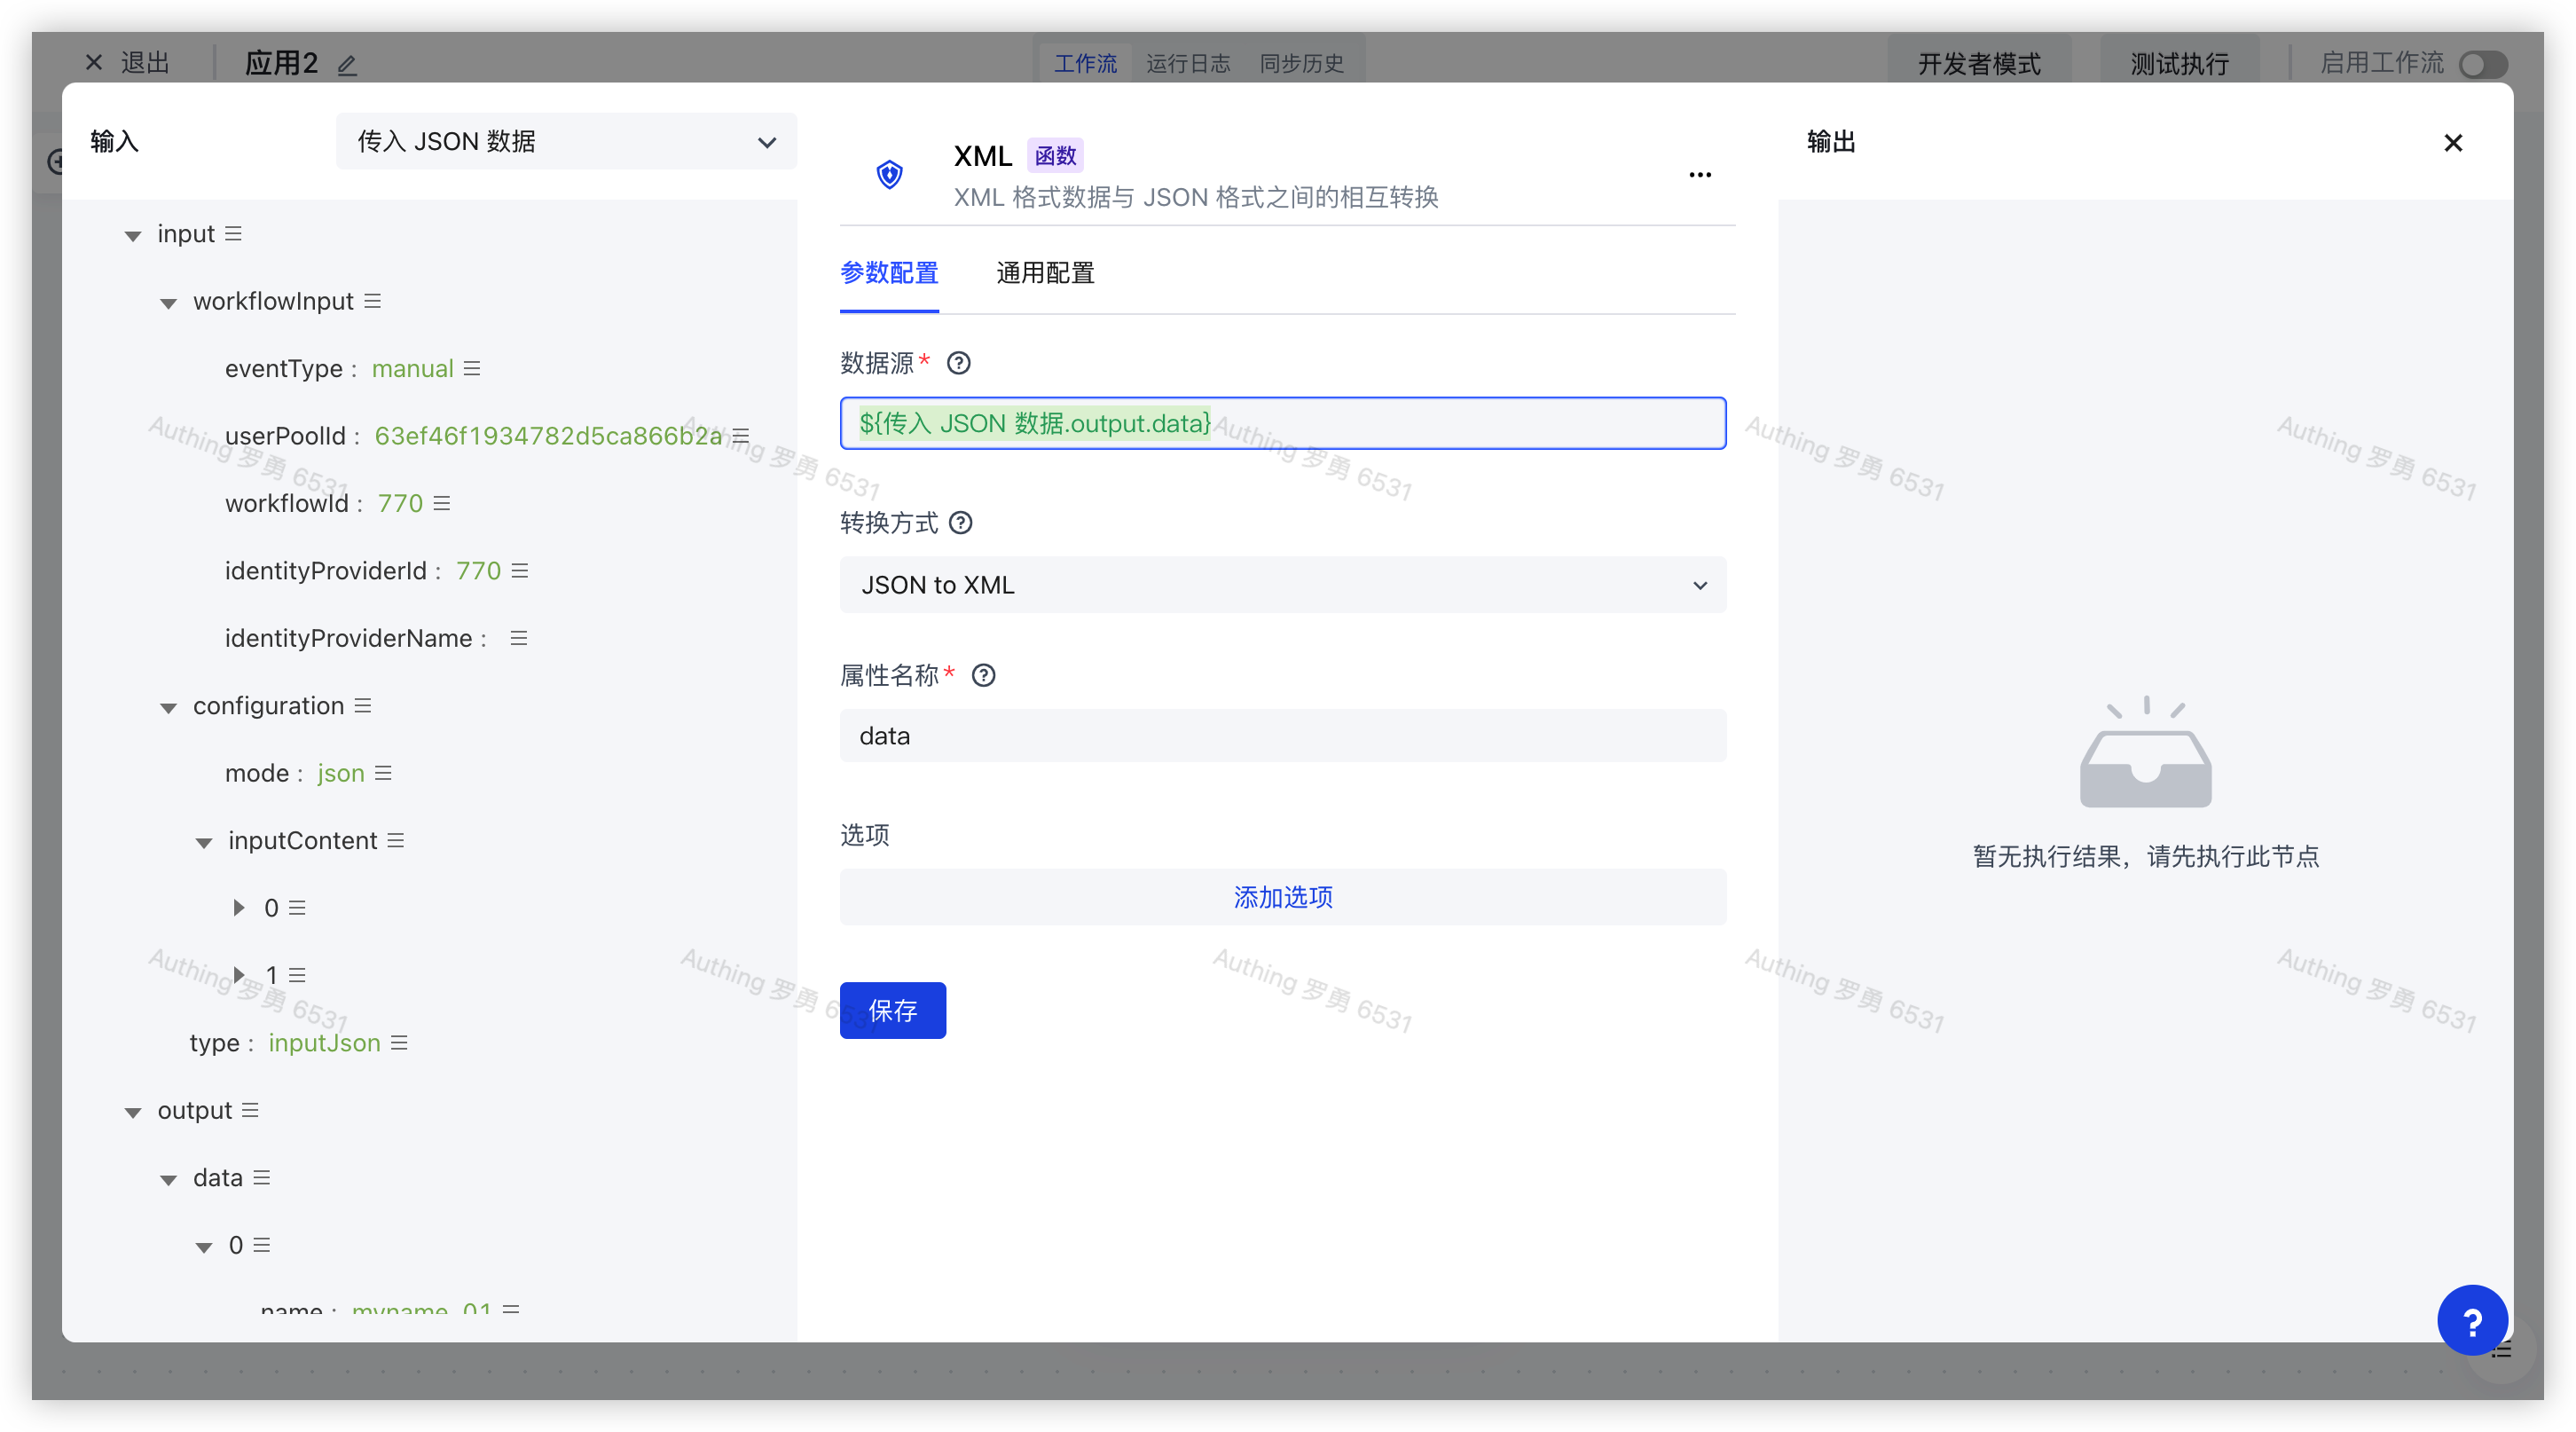
Task: Click the shield XML function icon
Action: coord(889,175)
